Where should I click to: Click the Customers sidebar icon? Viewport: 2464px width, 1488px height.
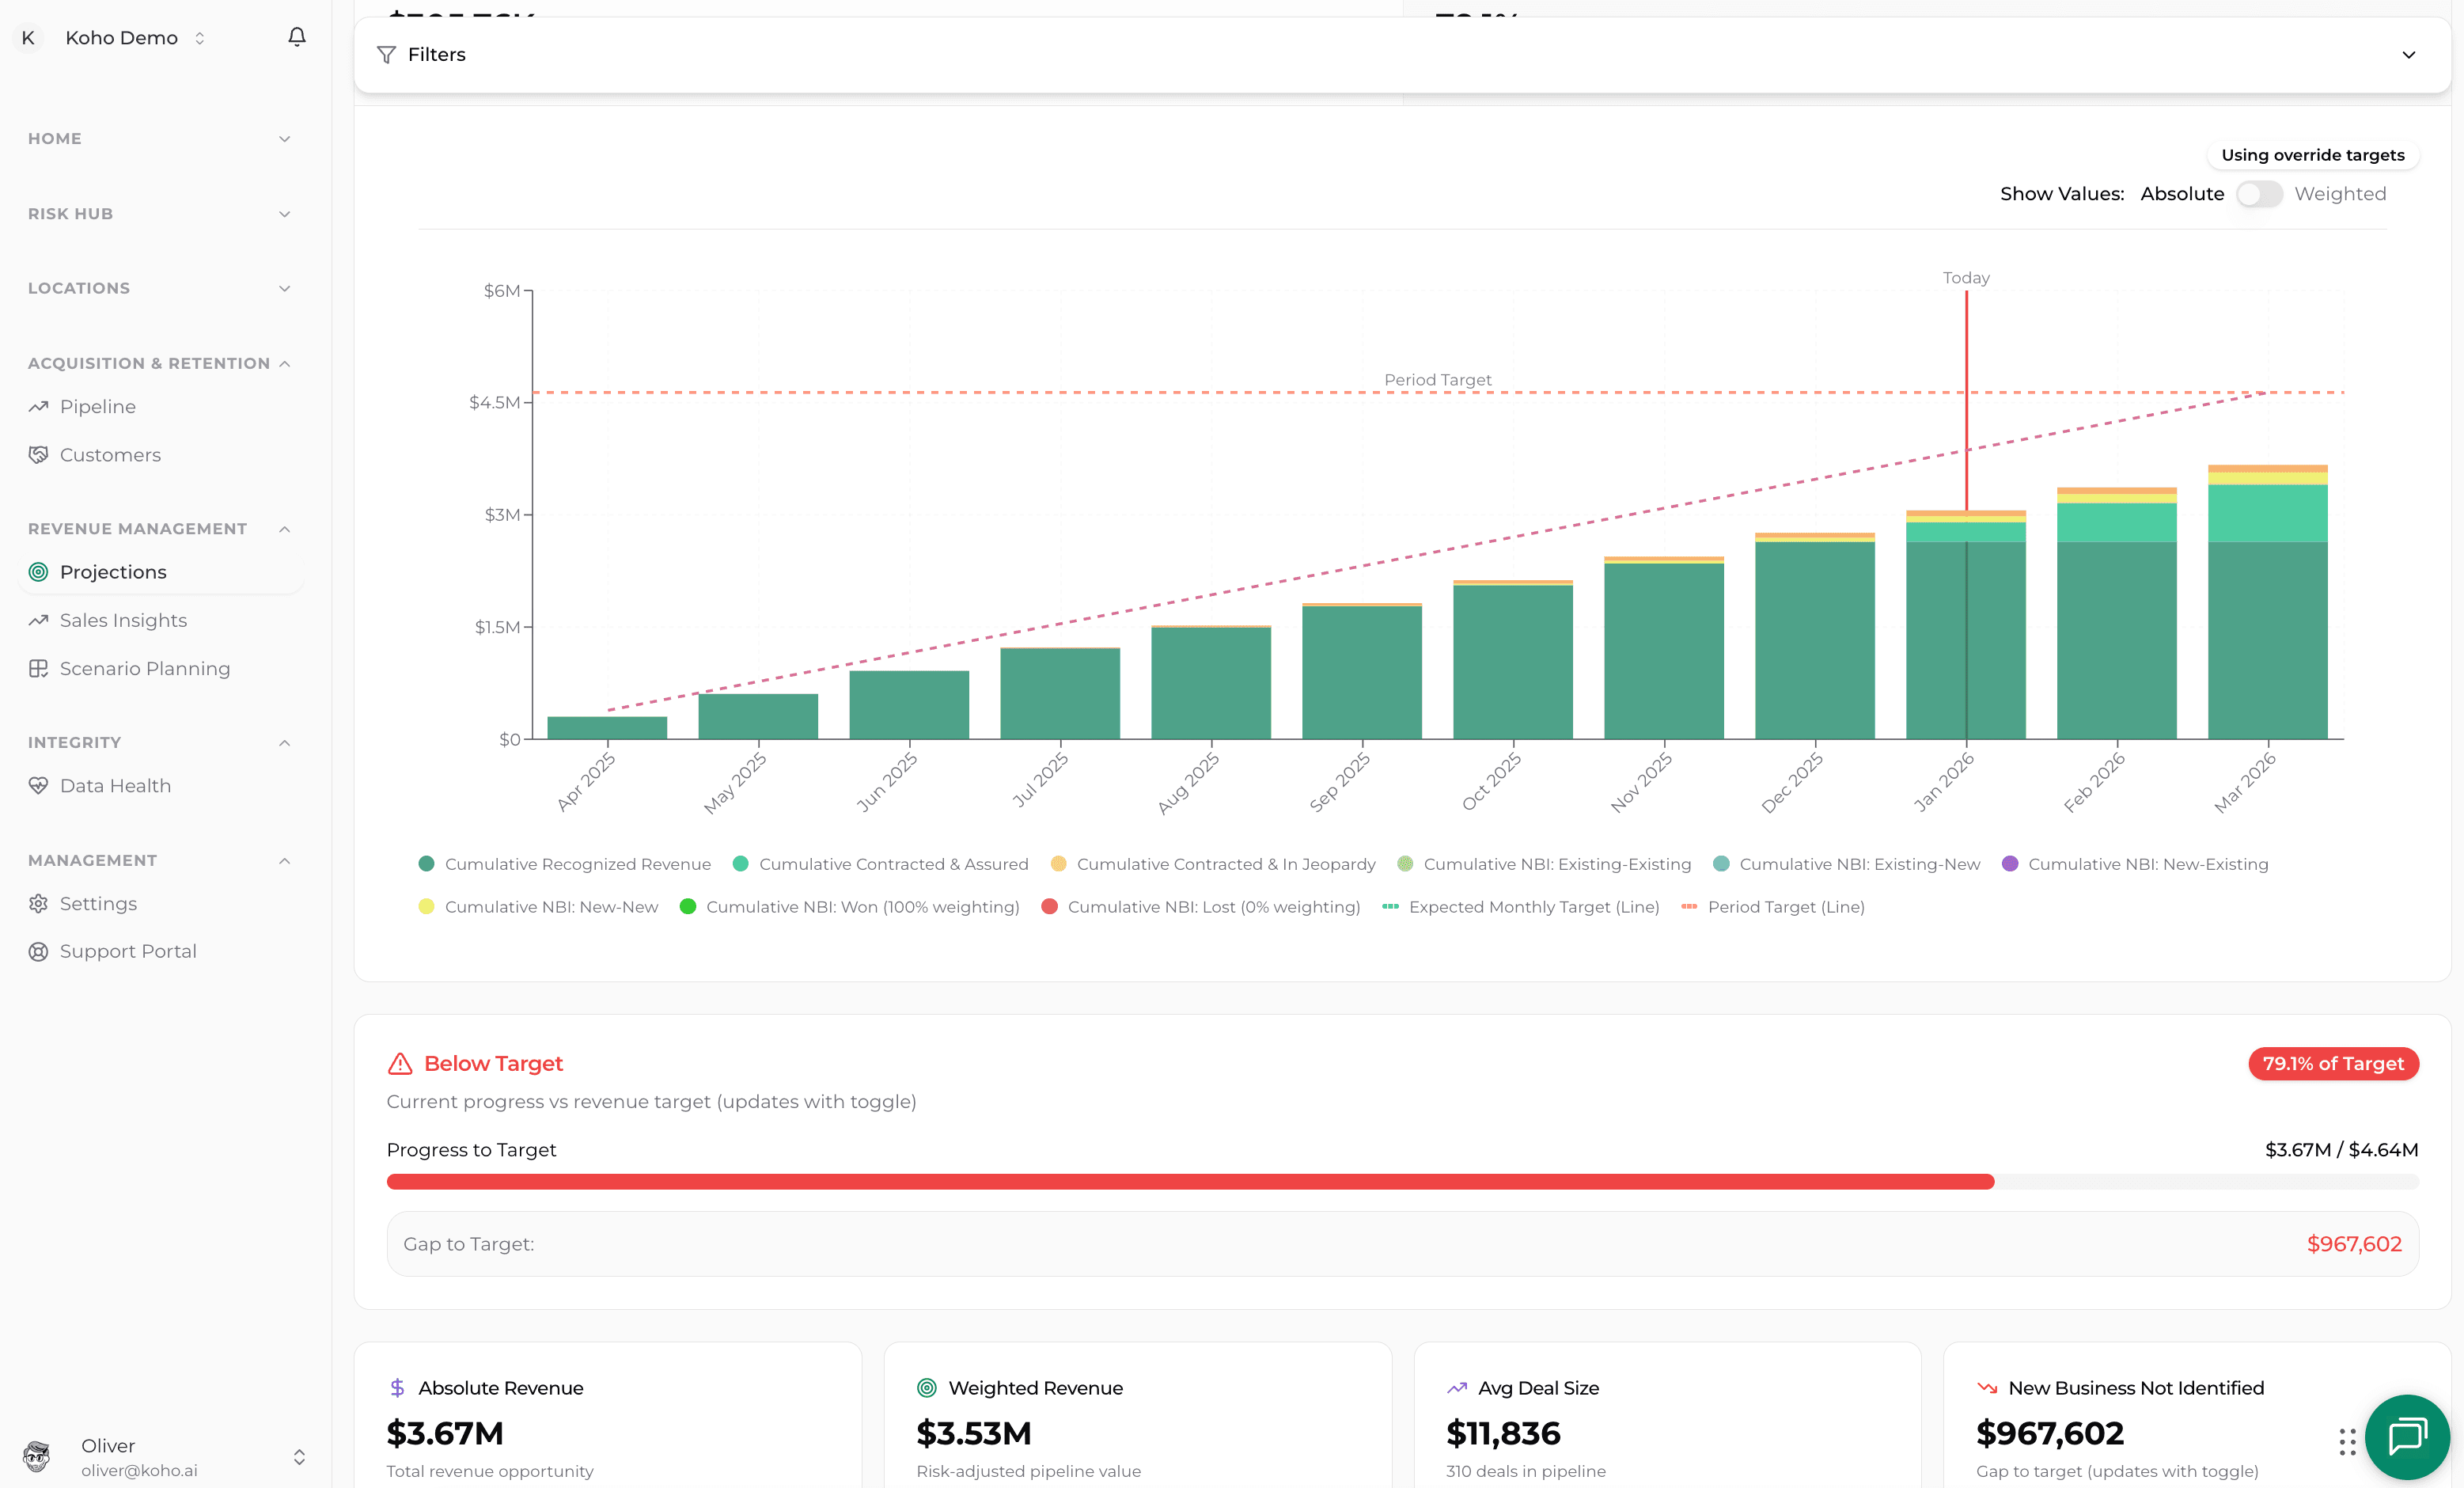pyautogui.click(x=38, y=454)
